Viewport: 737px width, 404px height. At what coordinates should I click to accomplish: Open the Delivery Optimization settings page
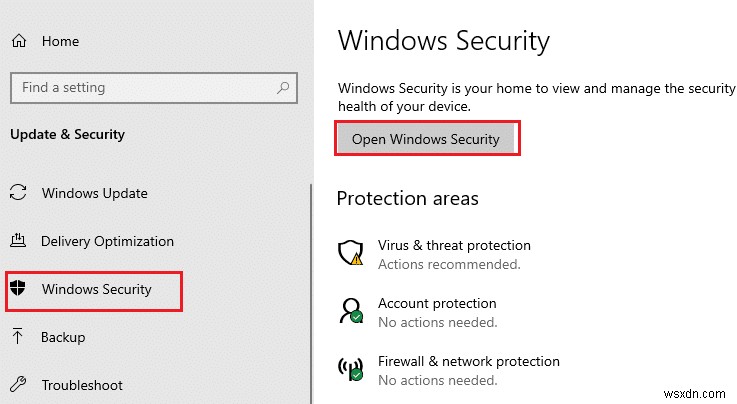(107, 241)
